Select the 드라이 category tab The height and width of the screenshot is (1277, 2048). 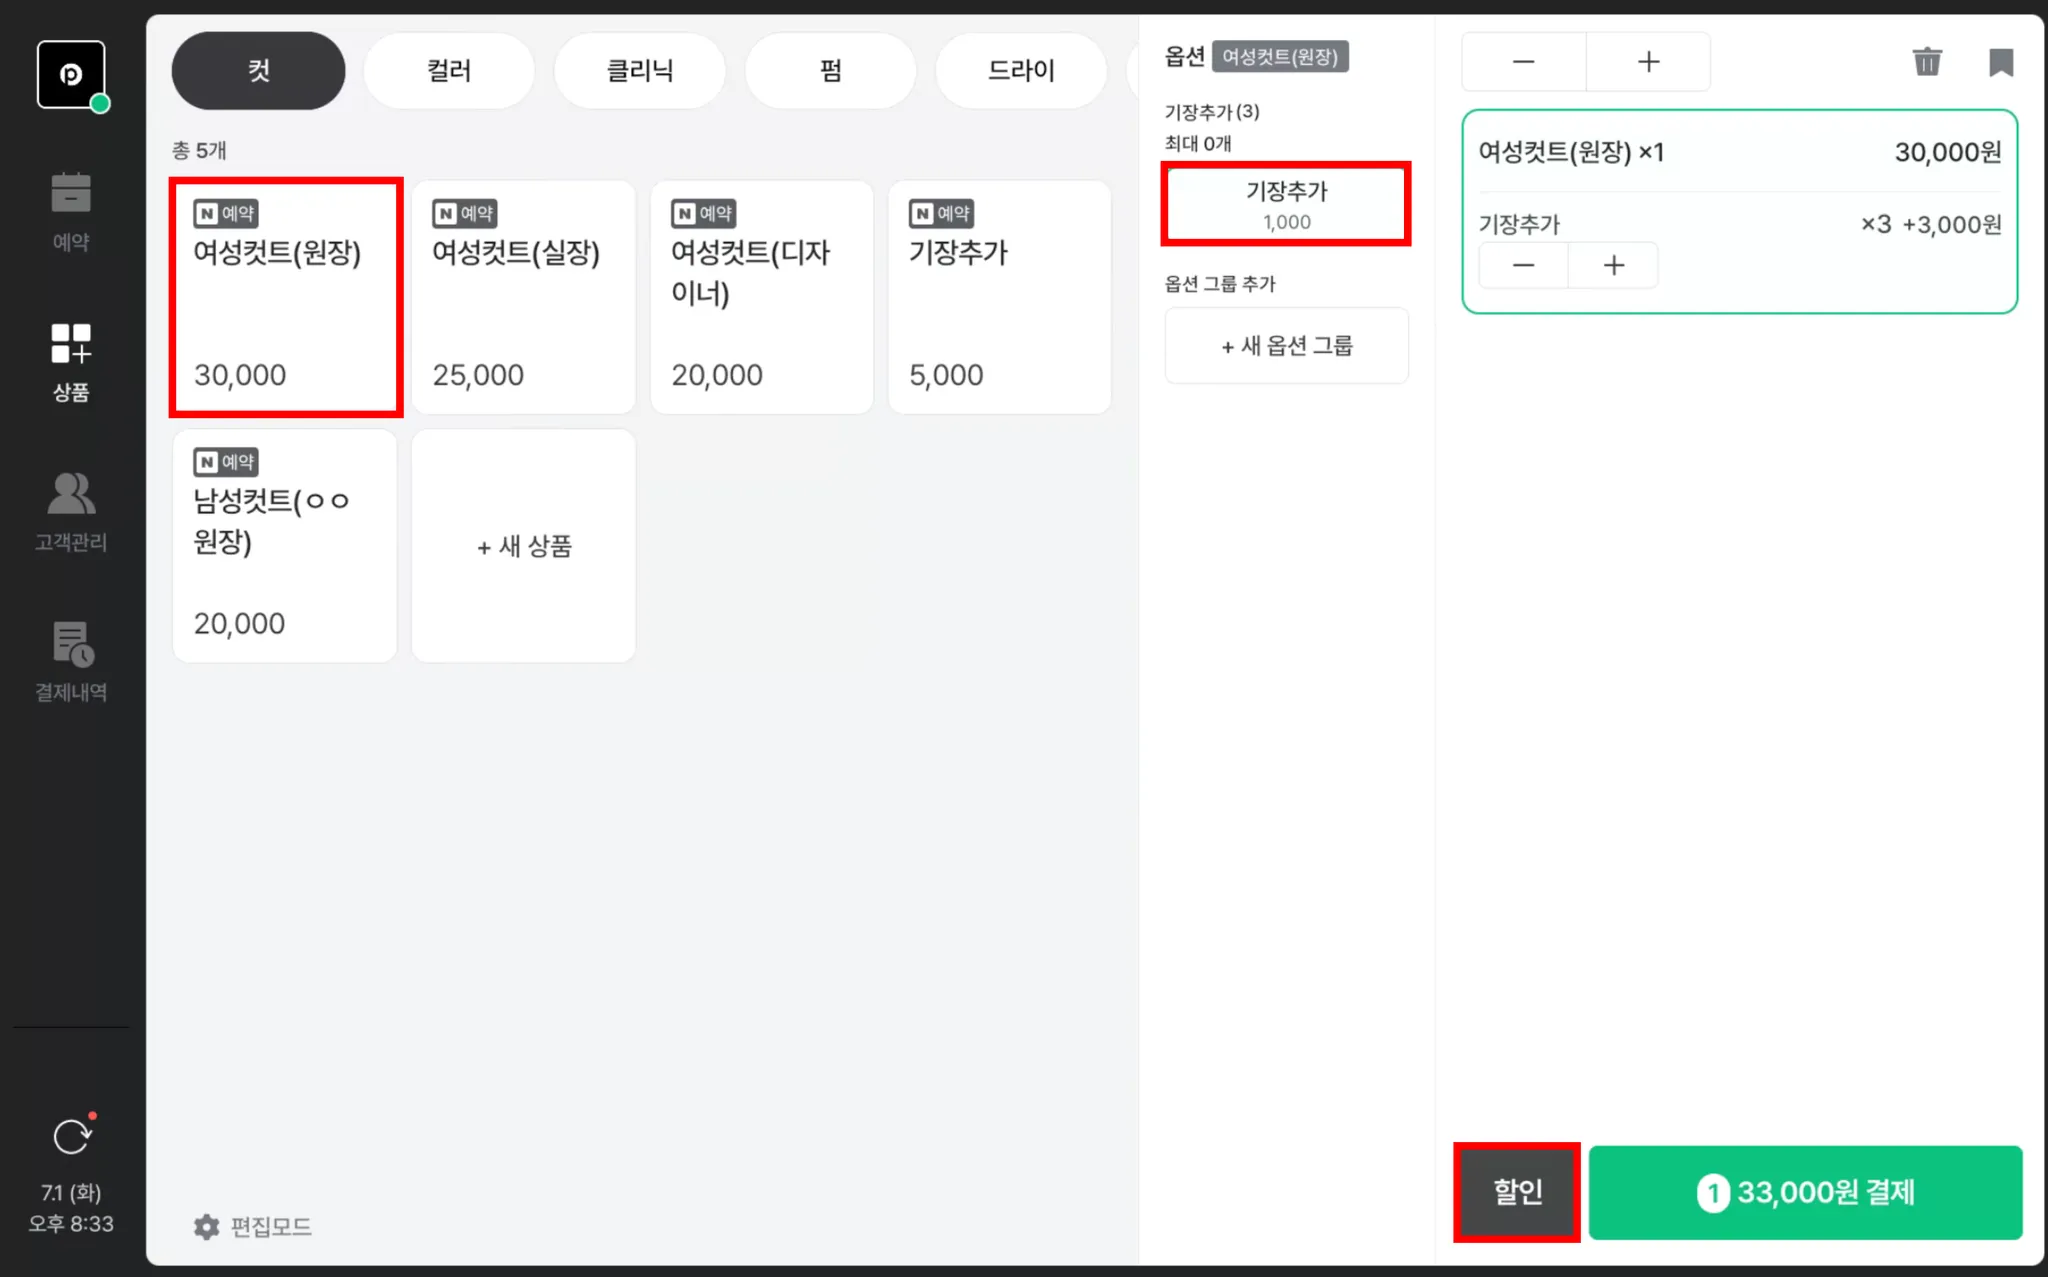pyautogui.click(x=1020, y=71)
